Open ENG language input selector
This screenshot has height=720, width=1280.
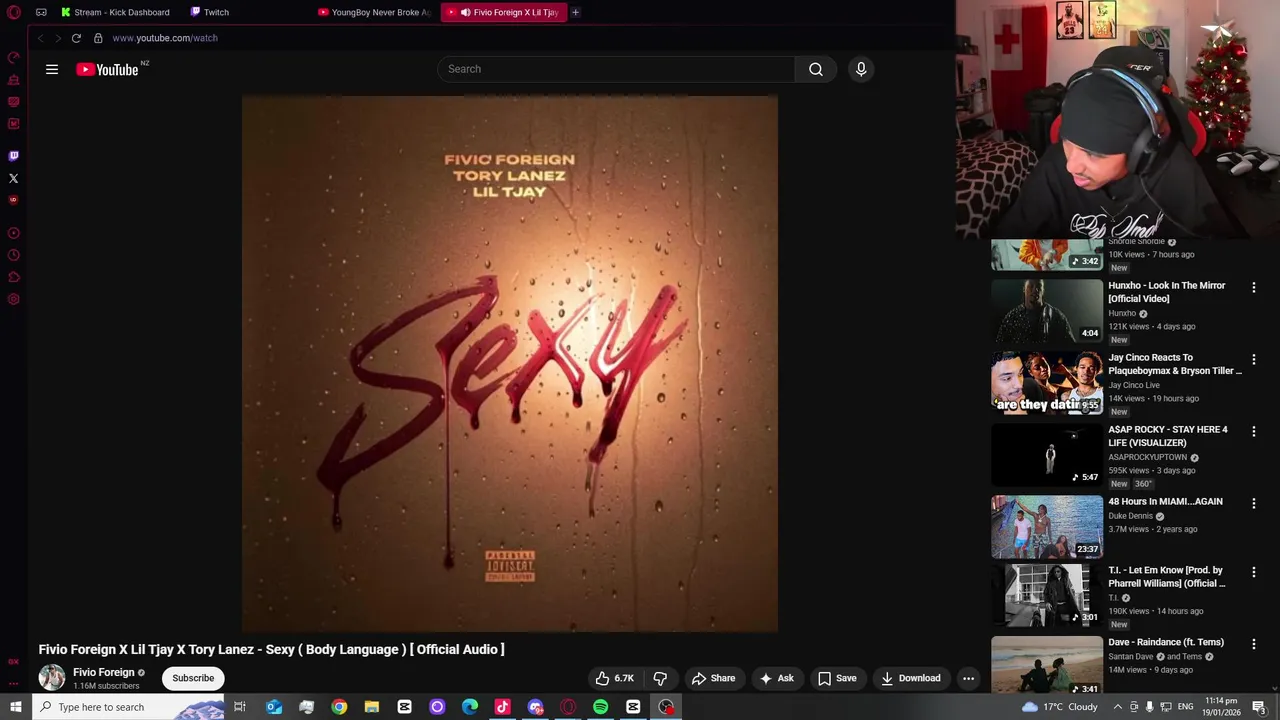point(1185,707)
